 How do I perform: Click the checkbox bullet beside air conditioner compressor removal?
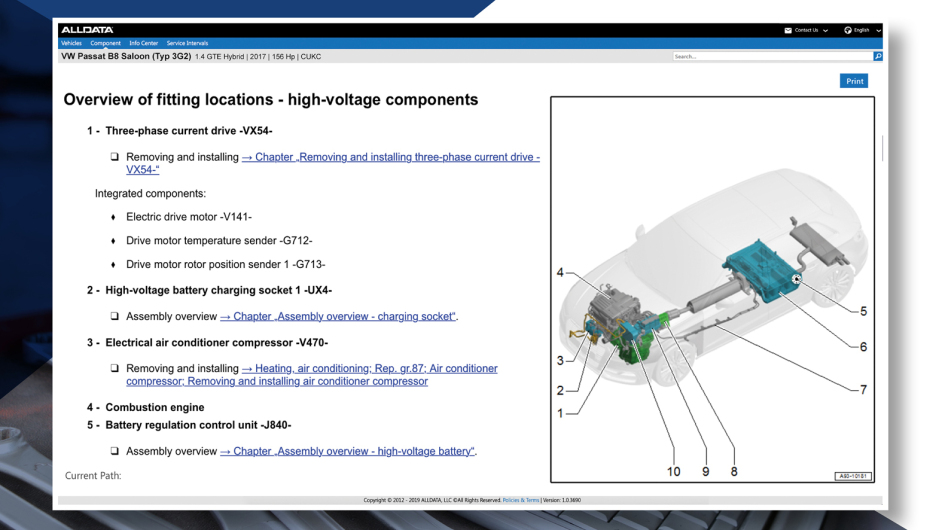coord(115,369)
